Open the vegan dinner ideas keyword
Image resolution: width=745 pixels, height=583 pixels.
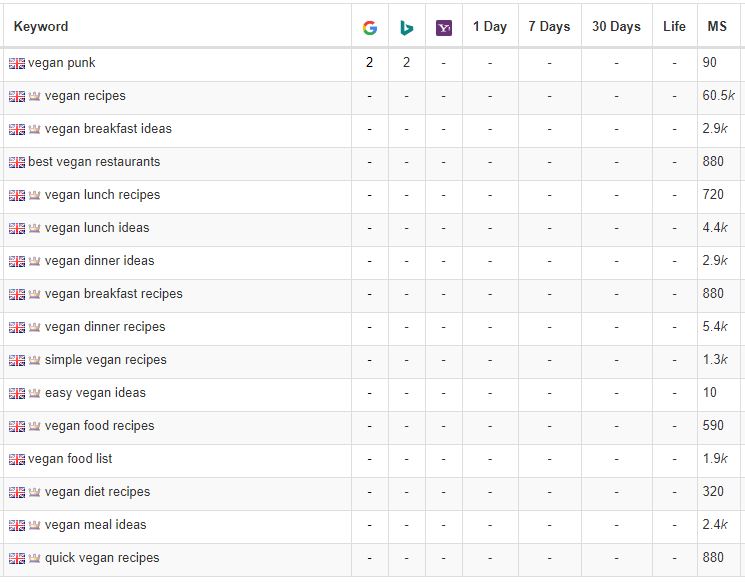coord(100,261)
